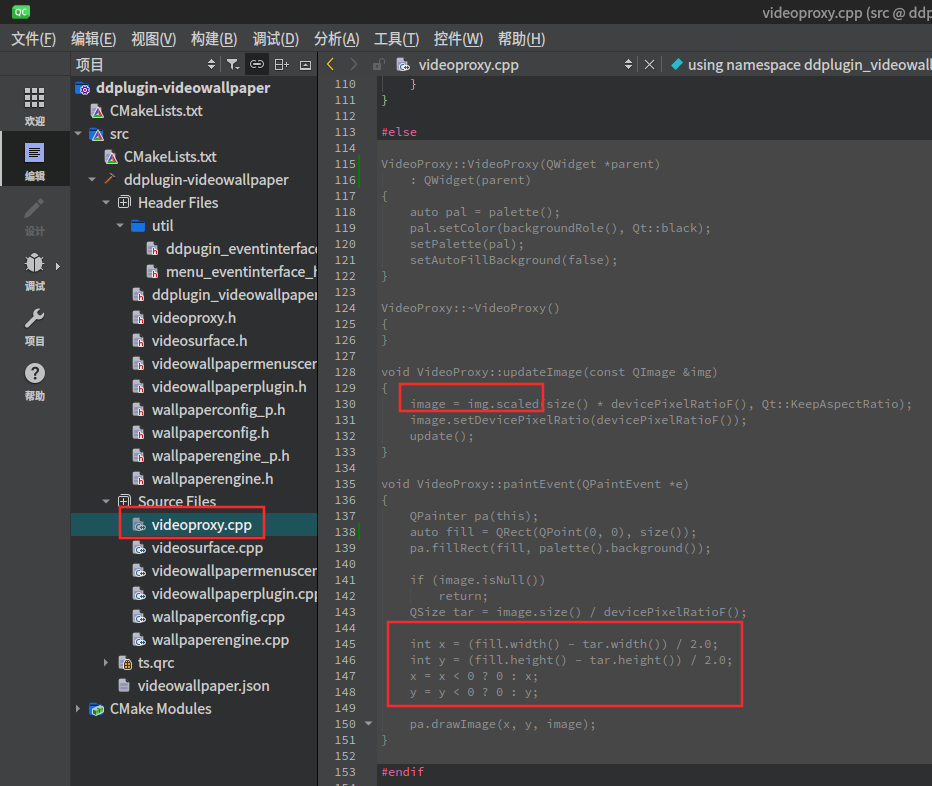Screen dimensions: 932x786
Task: Collapse the util folder
Action: pyautogui.click(x=119, y=226)
